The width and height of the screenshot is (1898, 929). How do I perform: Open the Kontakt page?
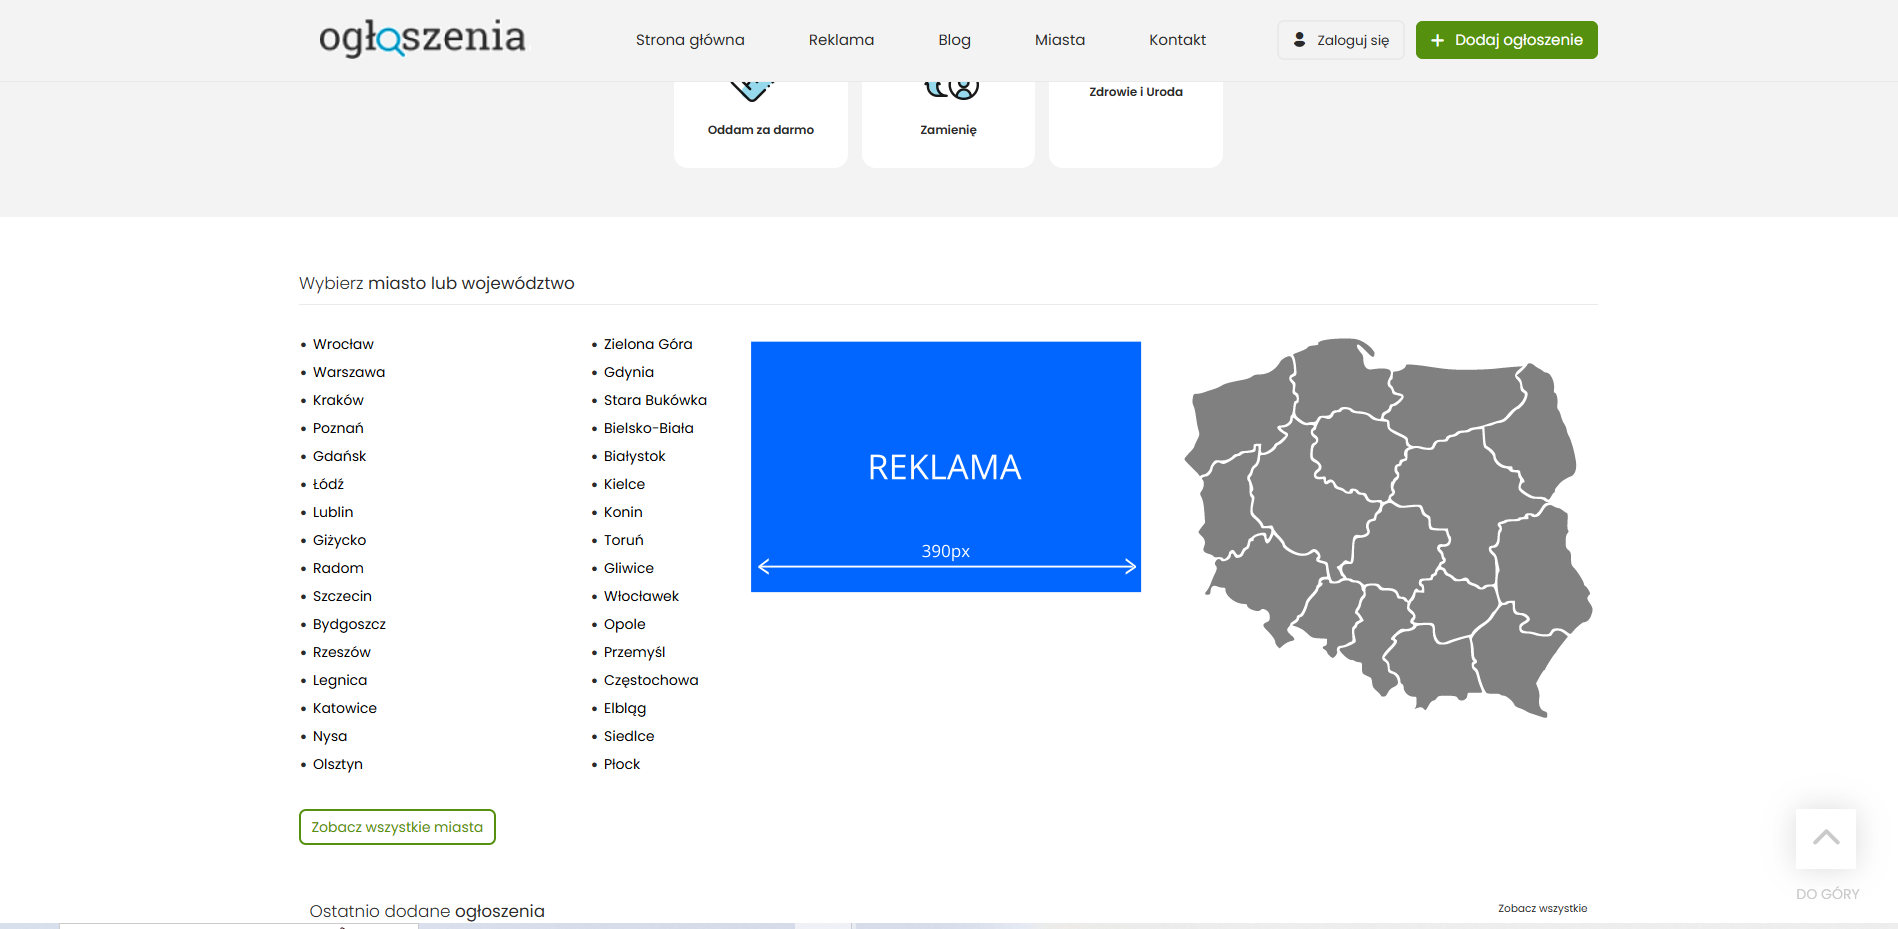tap(1177, 40)
